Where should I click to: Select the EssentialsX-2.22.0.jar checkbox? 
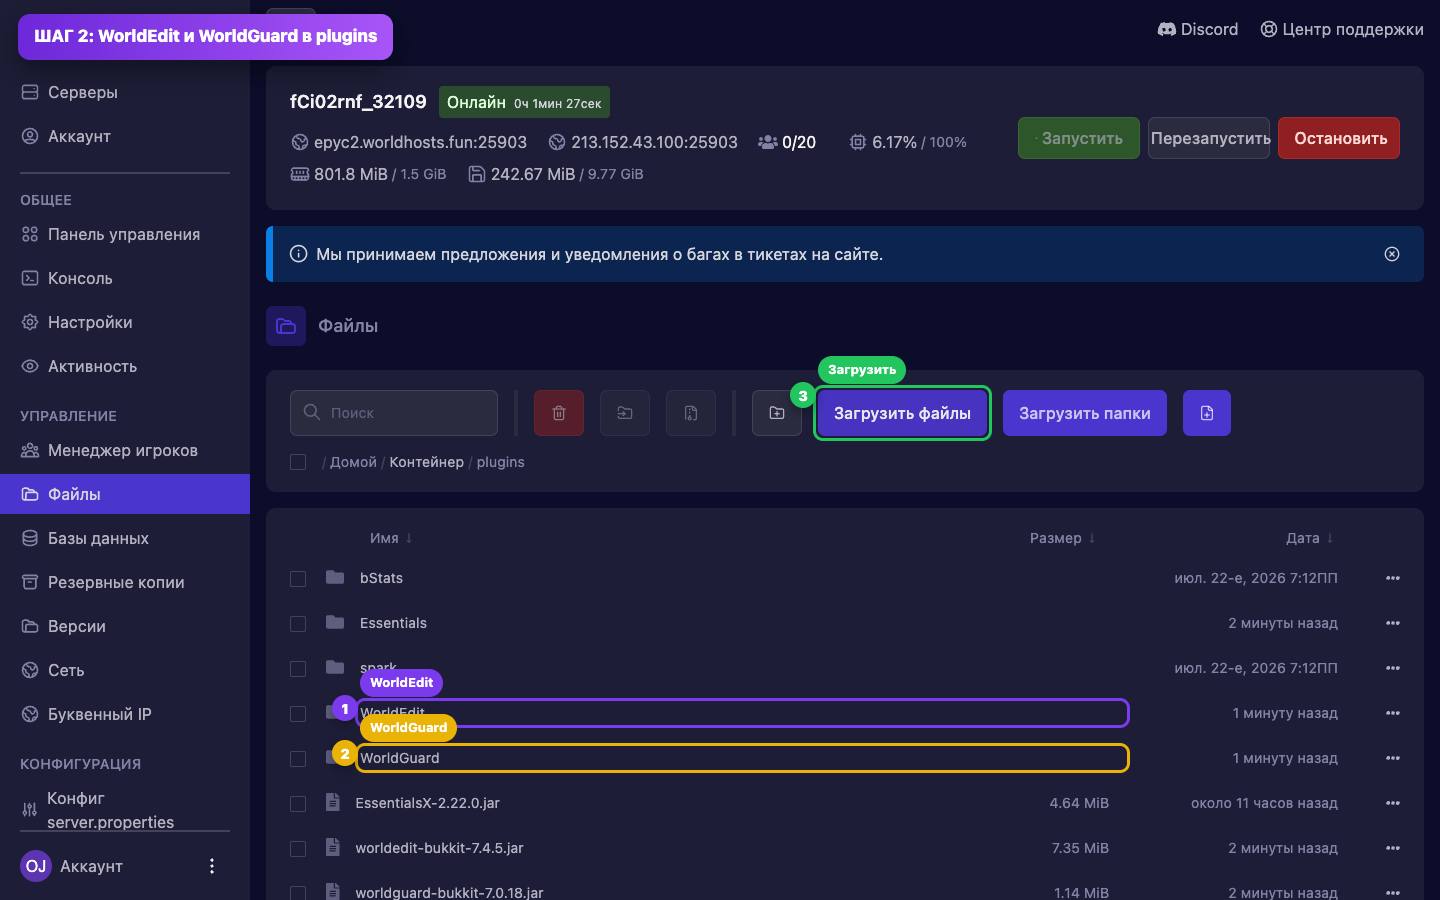pyautogui.click(x=298, y=804)
